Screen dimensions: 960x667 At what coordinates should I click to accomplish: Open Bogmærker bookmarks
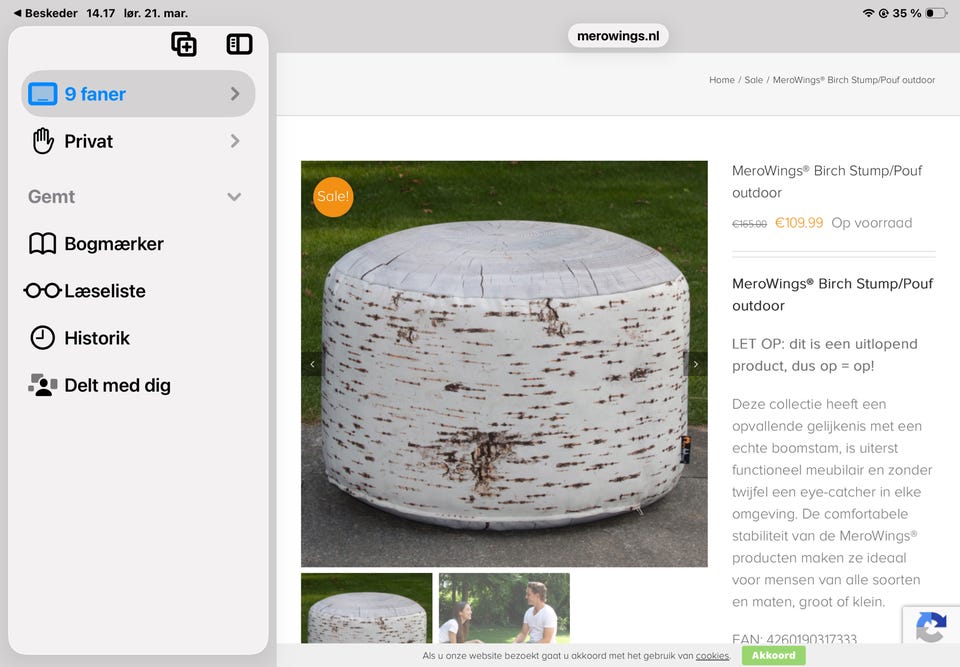(138, 244)
